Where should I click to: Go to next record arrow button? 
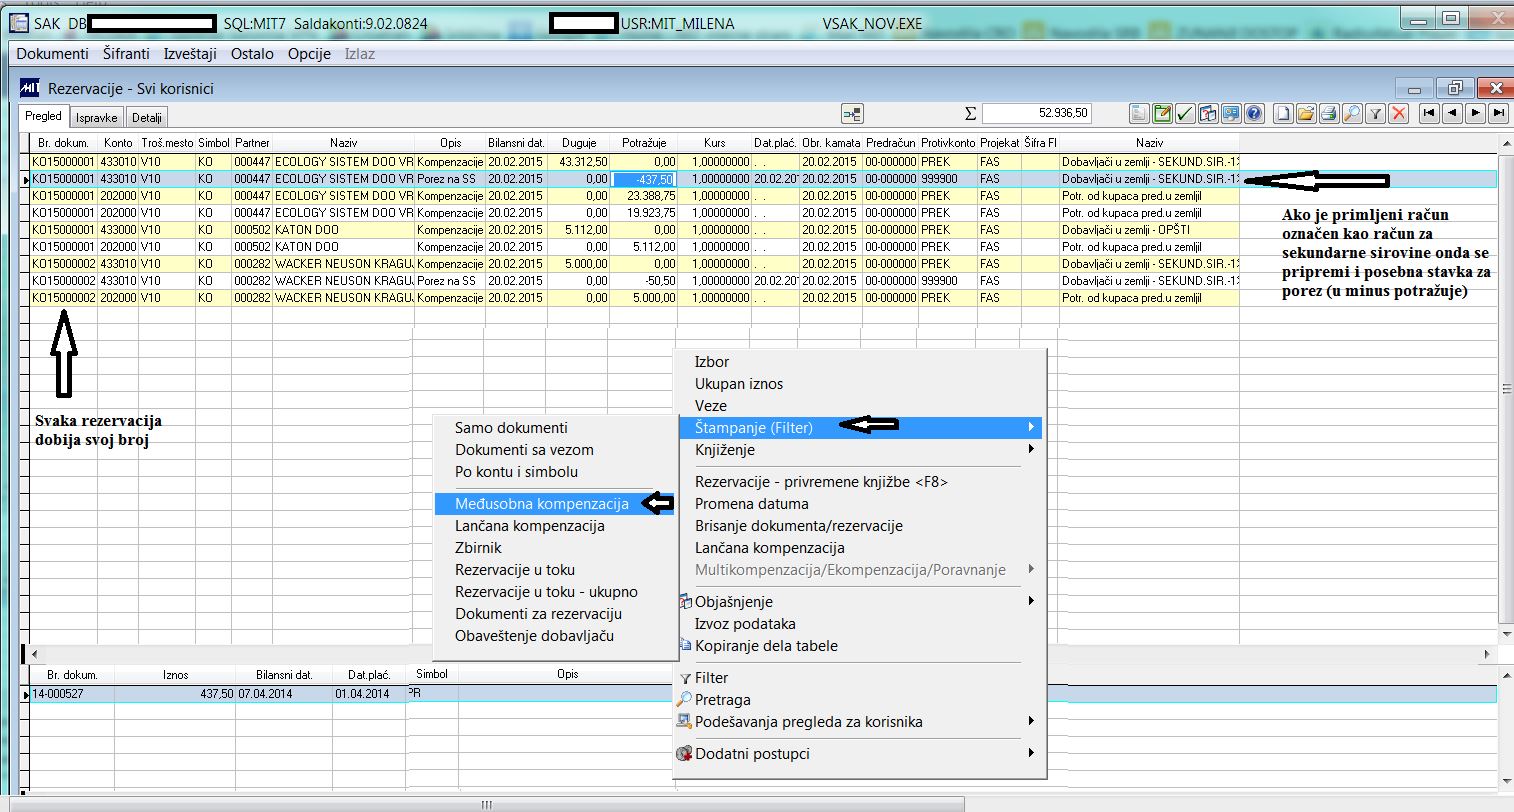pos(1475,114)
